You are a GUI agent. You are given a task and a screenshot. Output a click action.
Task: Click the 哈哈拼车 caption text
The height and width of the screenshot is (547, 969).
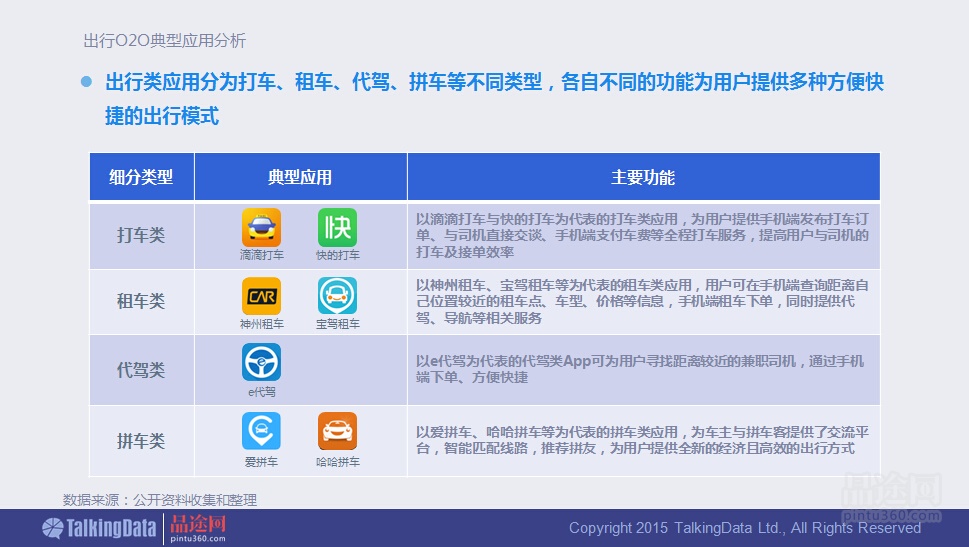point(337,461)
